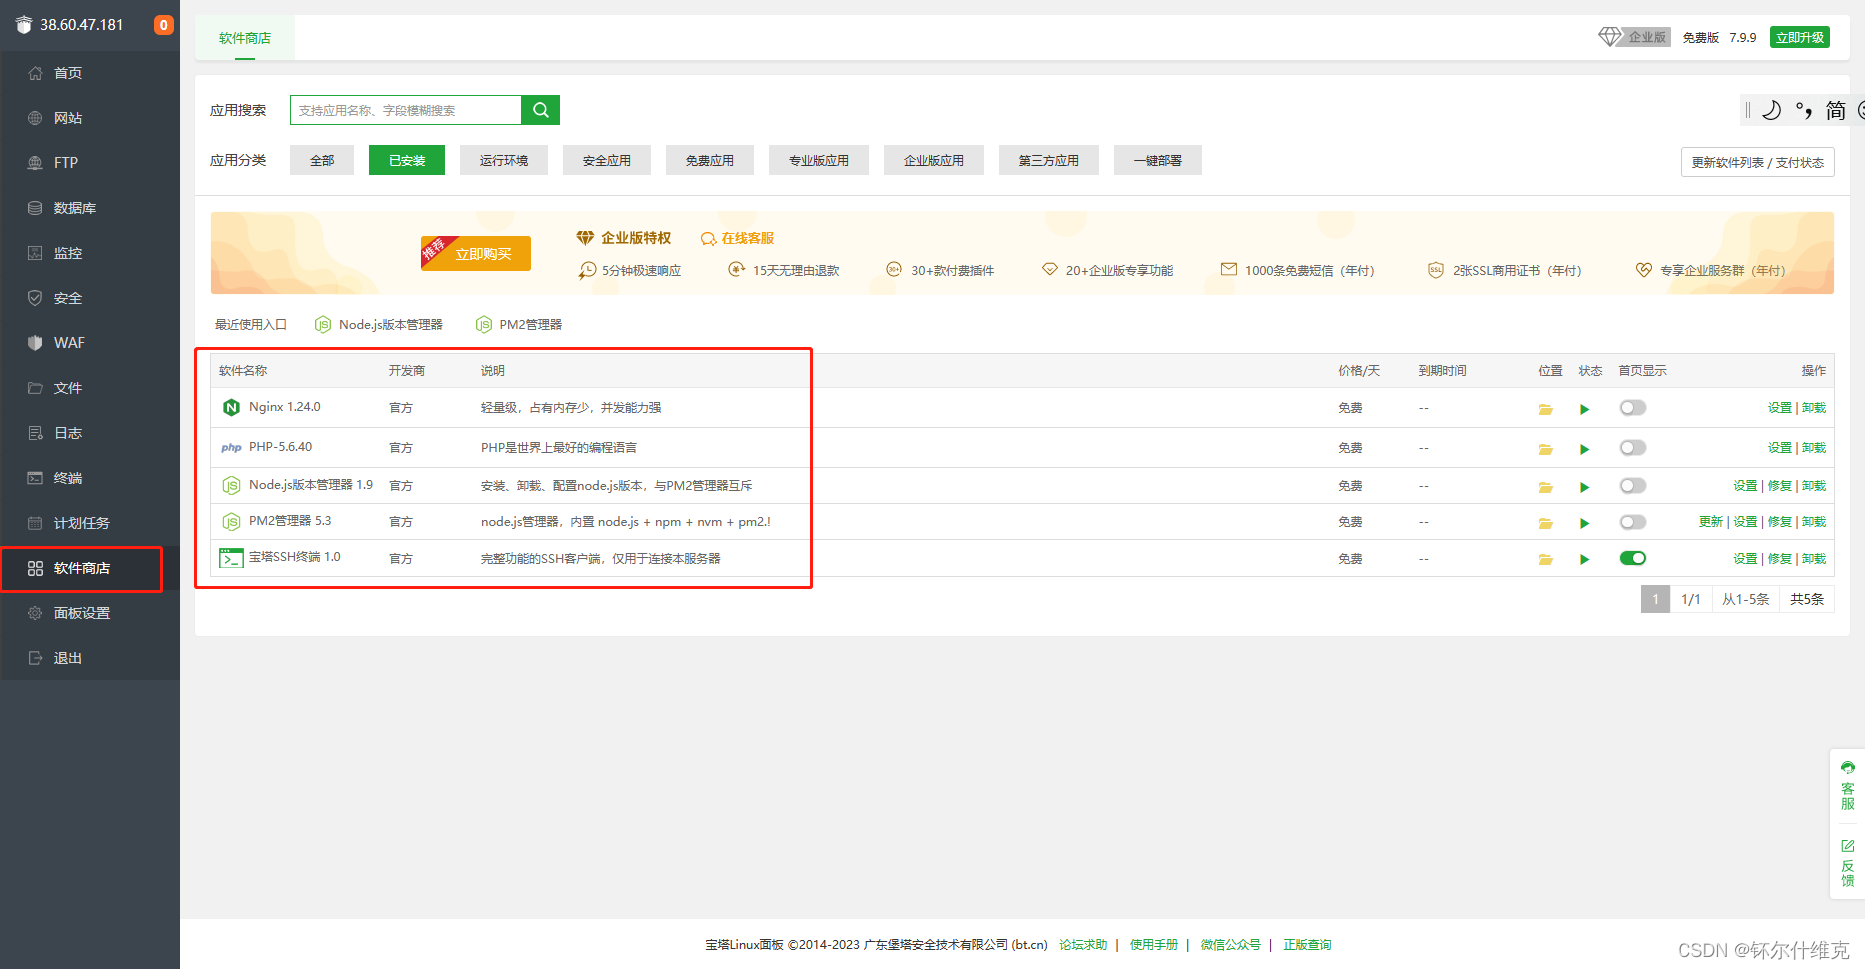Toggle 首页显示 switch for Nginx 1.24.0

1632,408
